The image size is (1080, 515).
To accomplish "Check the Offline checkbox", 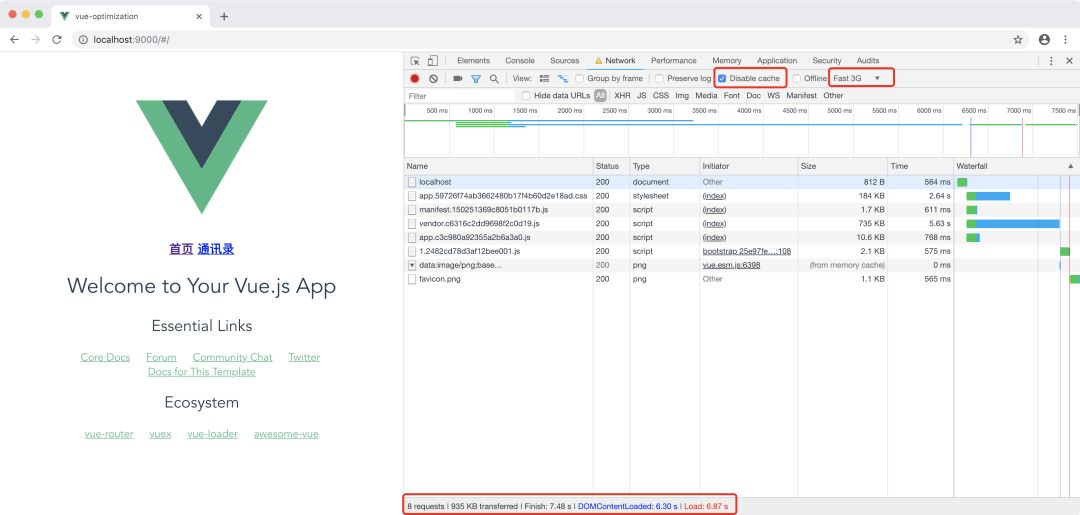I will coord(797,78).
